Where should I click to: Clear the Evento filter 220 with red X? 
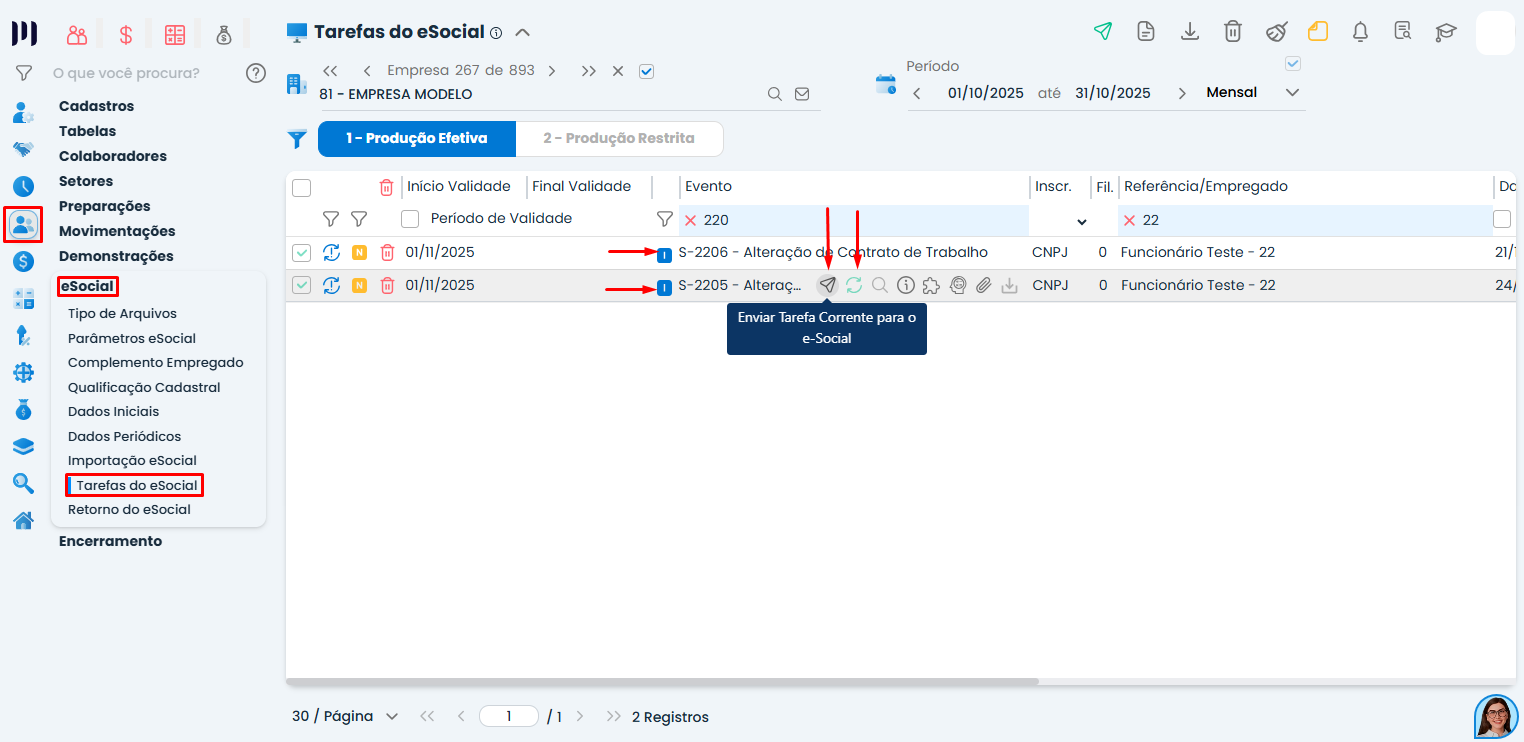pos(690,220)
